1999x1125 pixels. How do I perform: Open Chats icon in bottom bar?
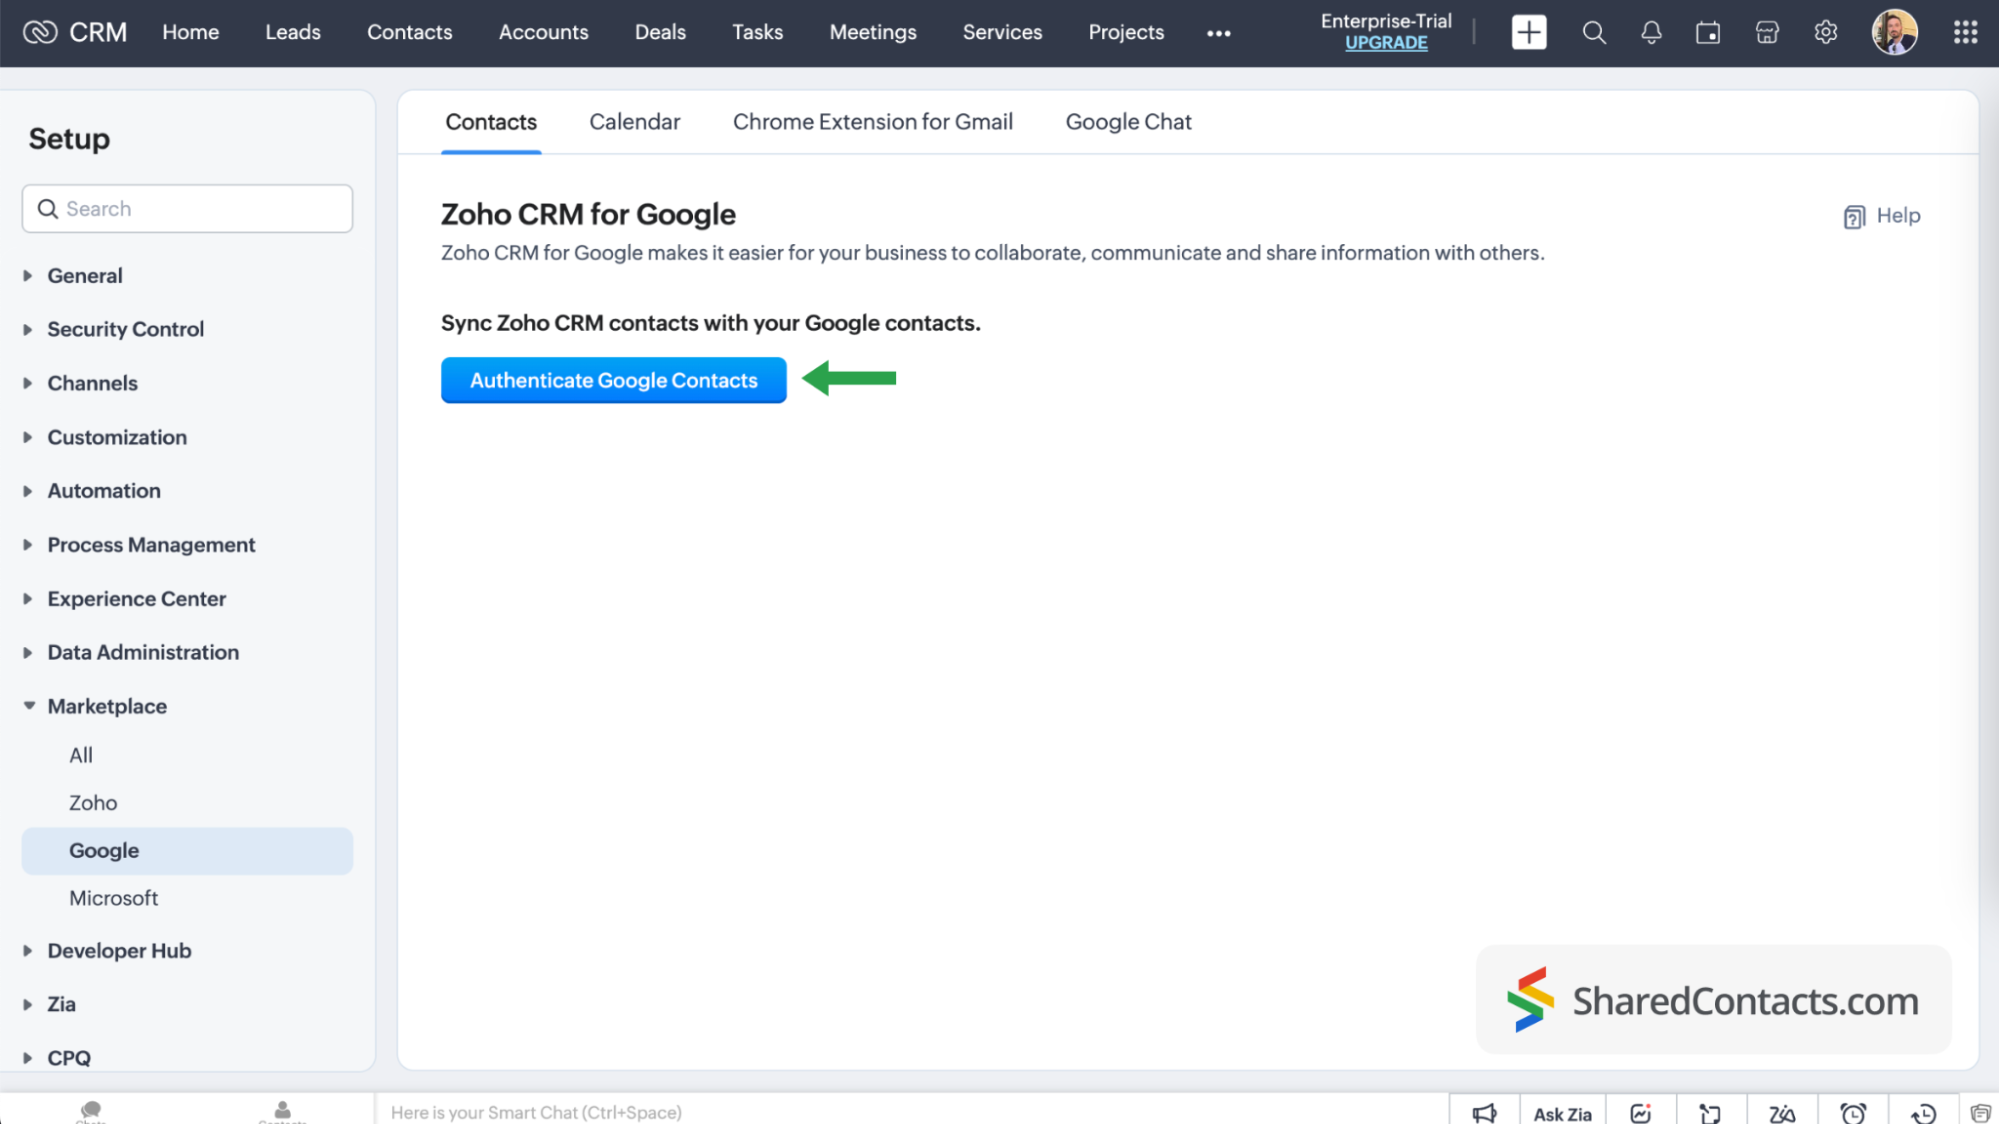(91, 1111)
